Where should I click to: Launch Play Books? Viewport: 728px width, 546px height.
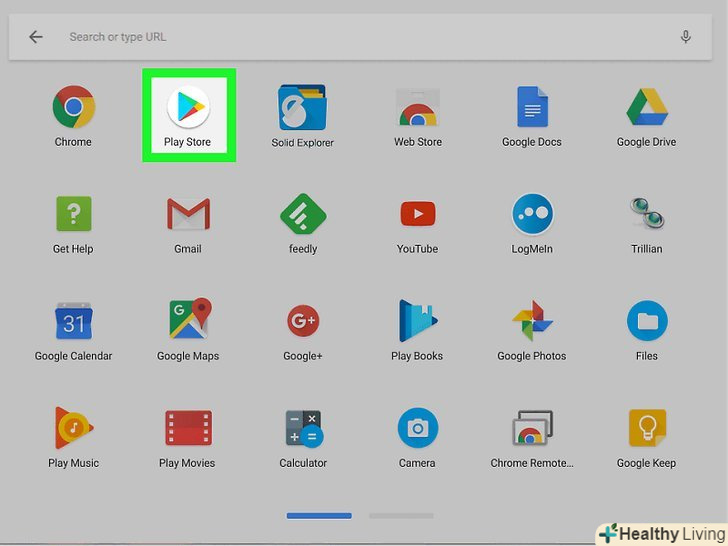click(417, 321)
